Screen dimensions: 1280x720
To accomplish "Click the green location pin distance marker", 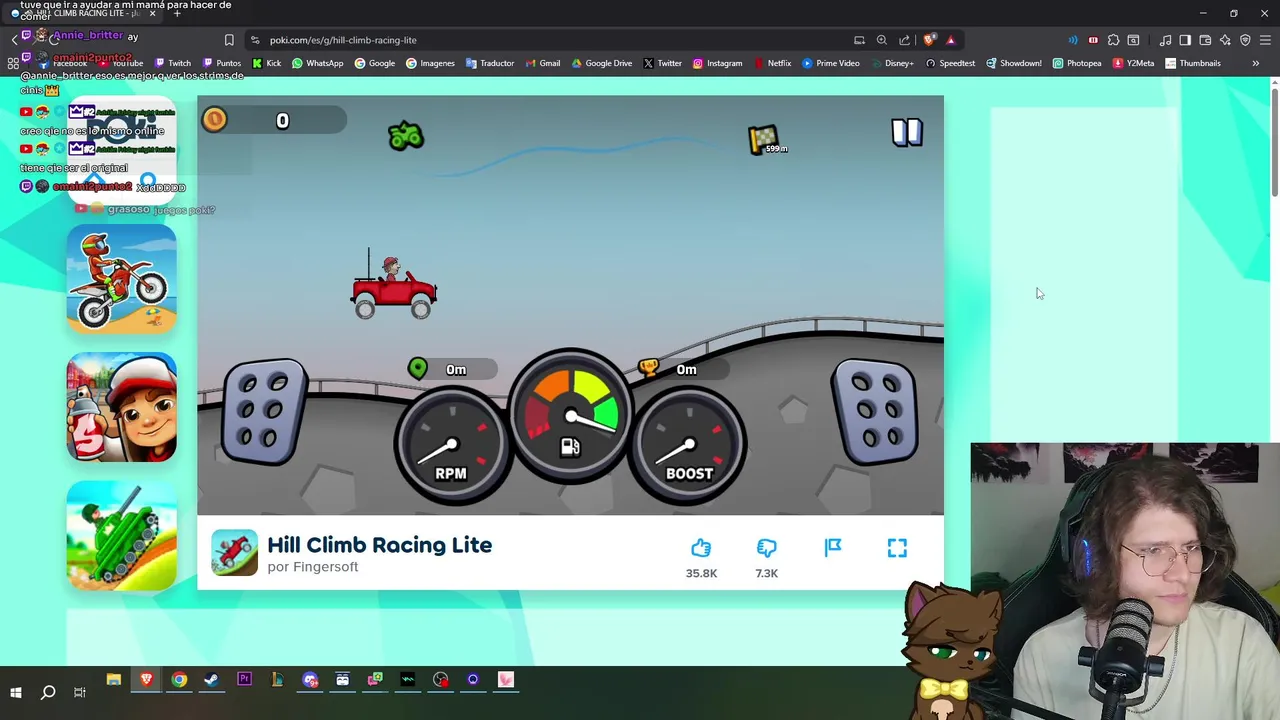I will click(x=418, y=369).
